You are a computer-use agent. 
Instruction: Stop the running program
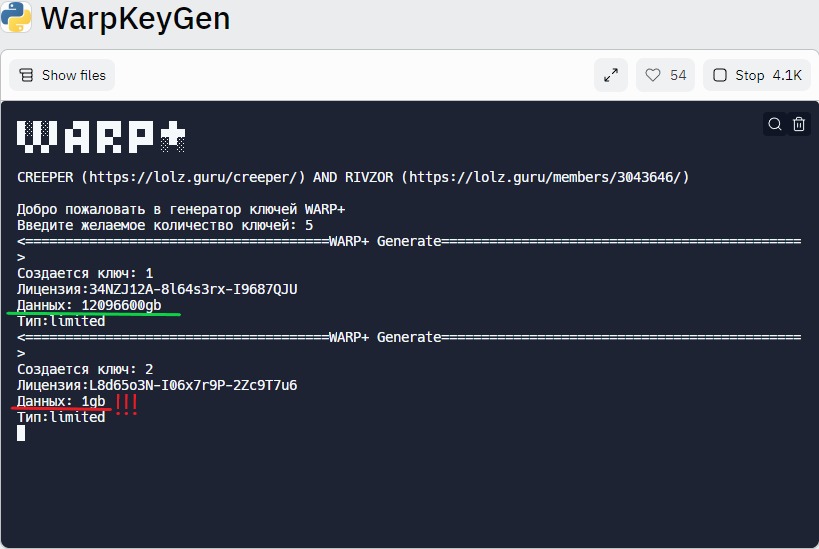pos(757,75)
